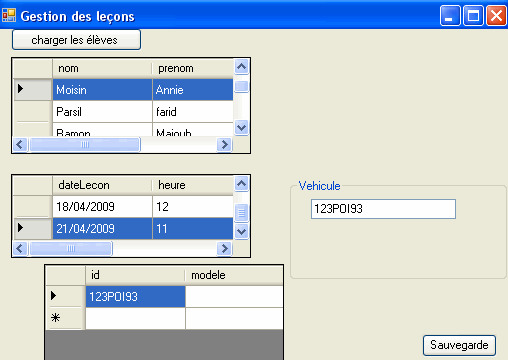Click into the Vehicule text field
This screenshot has height=360, width=508.
coord(383,209)
